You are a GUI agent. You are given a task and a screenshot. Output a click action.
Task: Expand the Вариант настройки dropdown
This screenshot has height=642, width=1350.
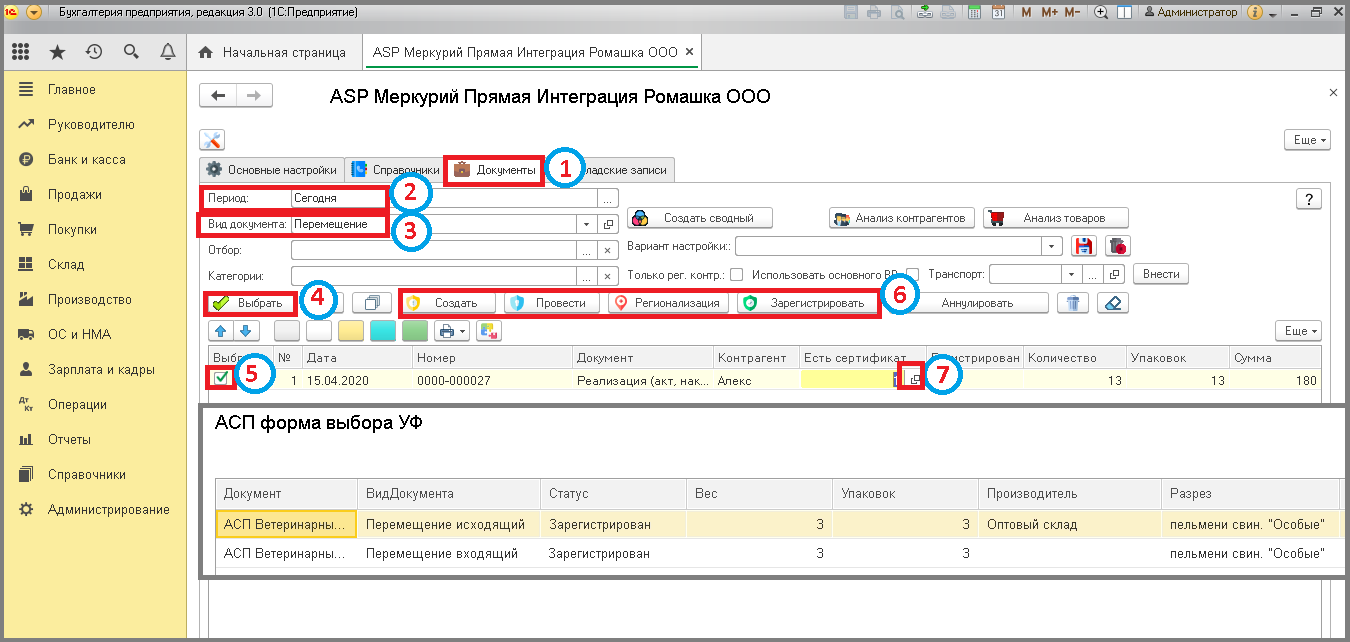[1052, 246]
